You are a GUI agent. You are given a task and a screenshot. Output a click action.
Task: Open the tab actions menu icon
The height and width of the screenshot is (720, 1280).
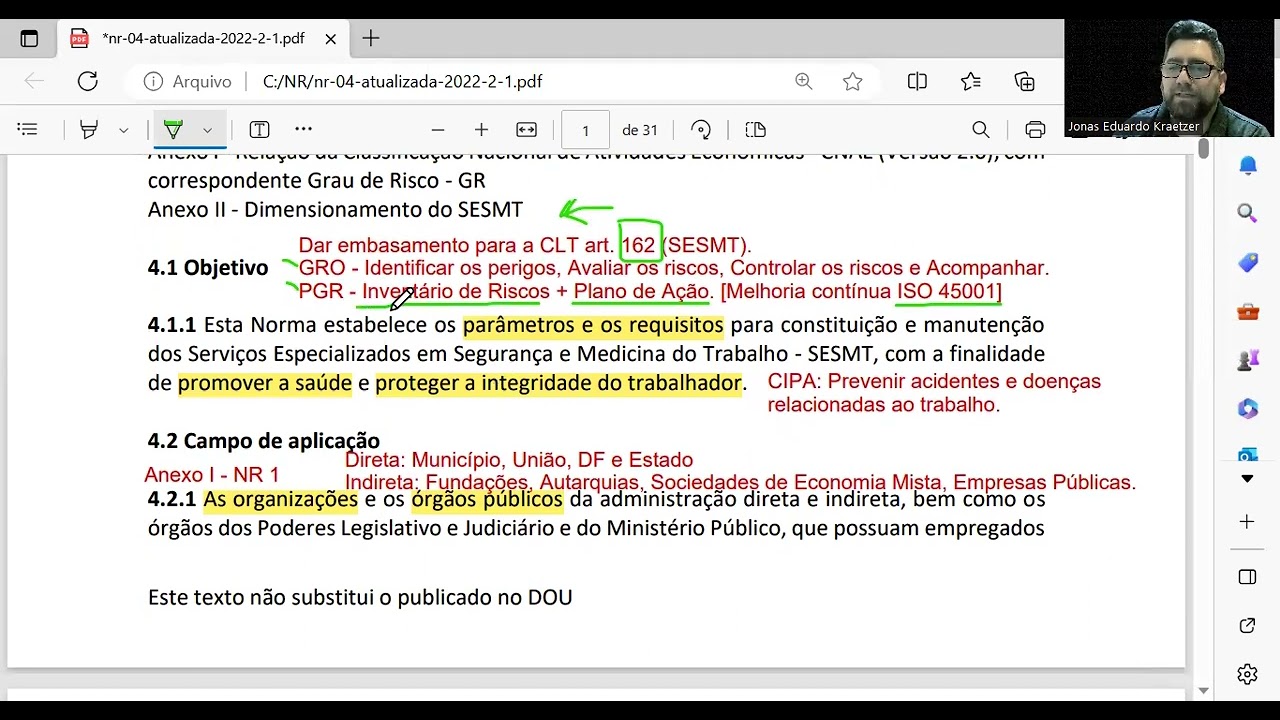pos(29,39)
